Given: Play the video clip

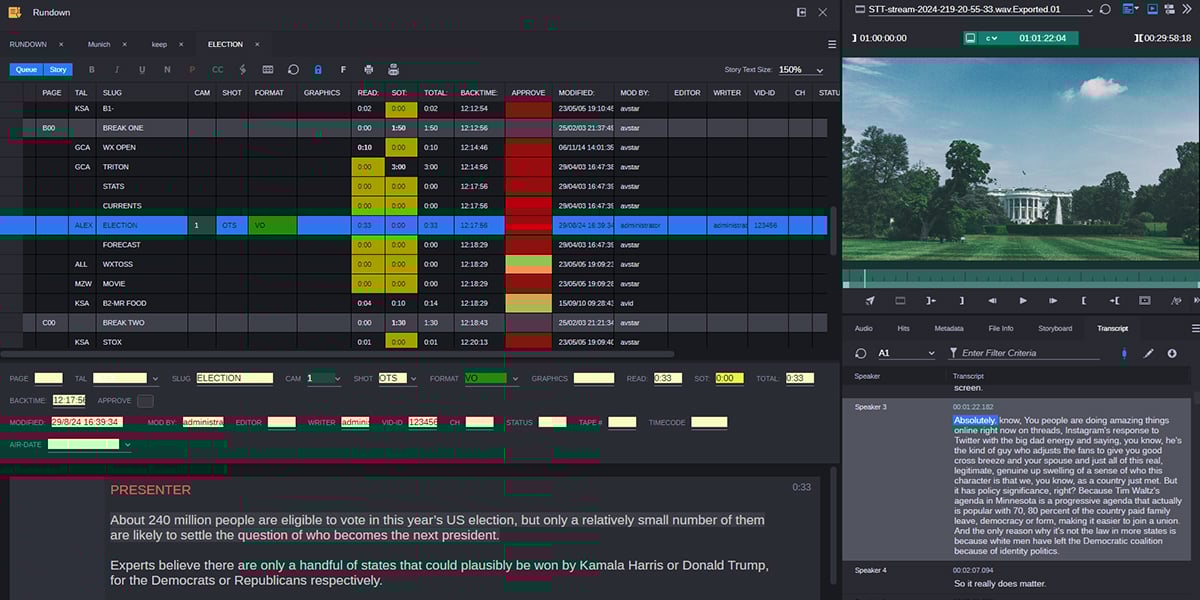Looking at the screenshot, I should (1023, 300).
